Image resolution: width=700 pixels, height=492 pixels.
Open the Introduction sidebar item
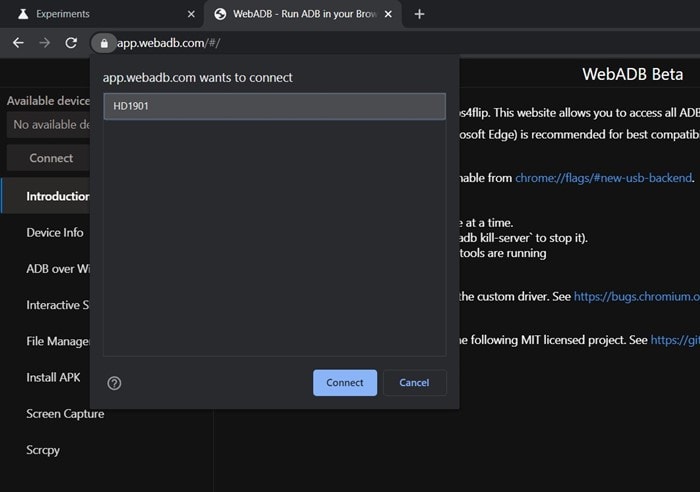[46, 196]
